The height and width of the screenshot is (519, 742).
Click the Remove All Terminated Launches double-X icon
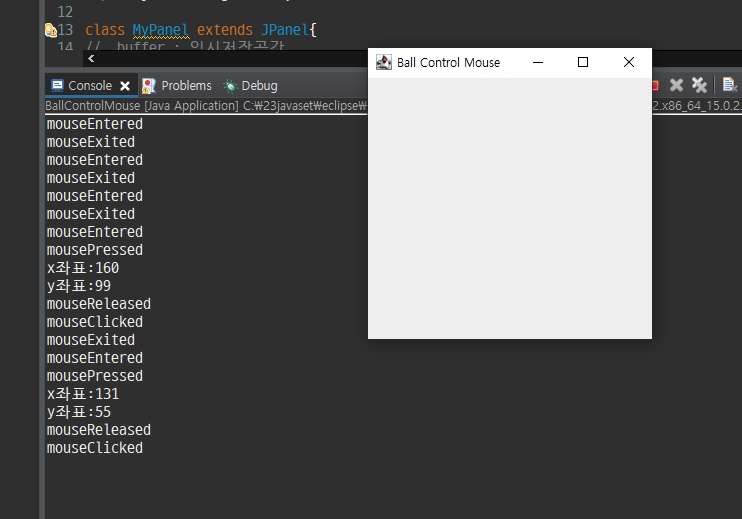pyautogui.click(x=699, y=85)
